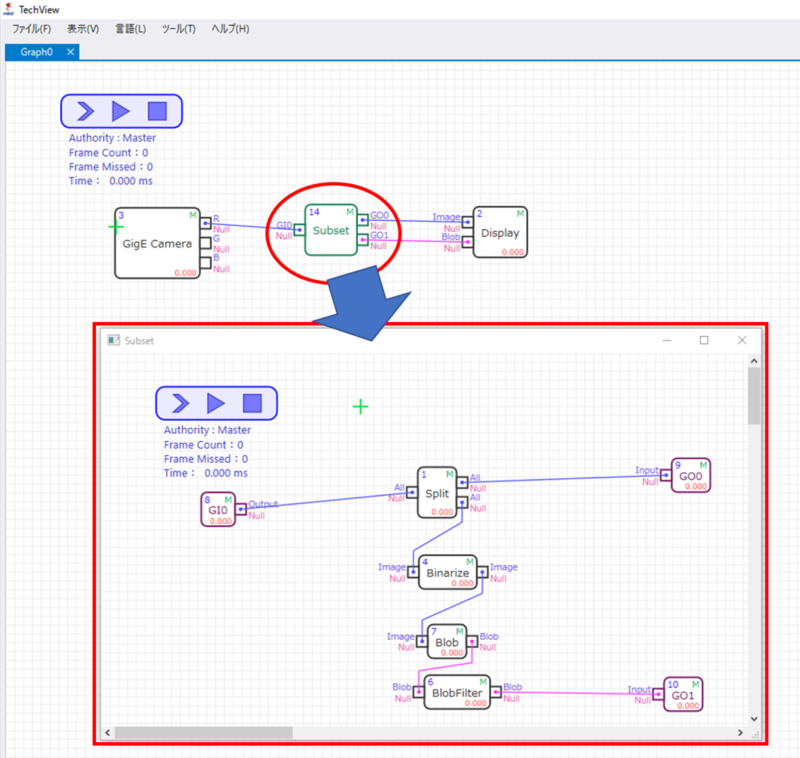This screenshot has height=758, width=800.
Task: Select the BlobFilter node
Action: [456, 691]
